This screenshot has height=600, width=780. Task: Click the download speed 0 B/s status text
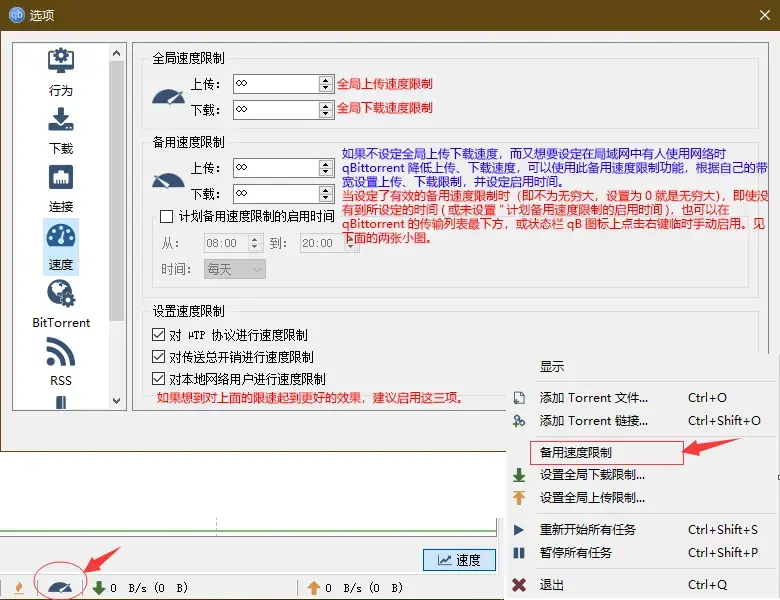pos(148,588)
